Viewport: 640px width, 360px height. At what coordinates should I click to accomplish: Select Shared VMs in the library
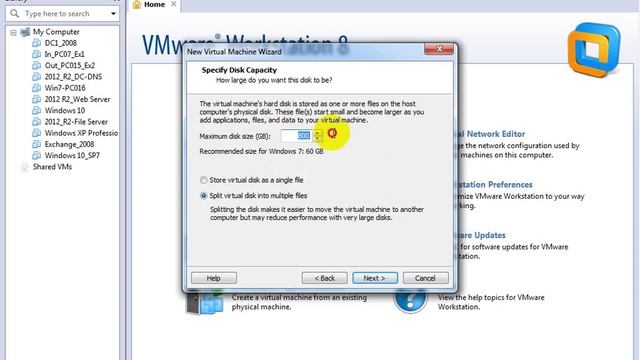[52, 167]
